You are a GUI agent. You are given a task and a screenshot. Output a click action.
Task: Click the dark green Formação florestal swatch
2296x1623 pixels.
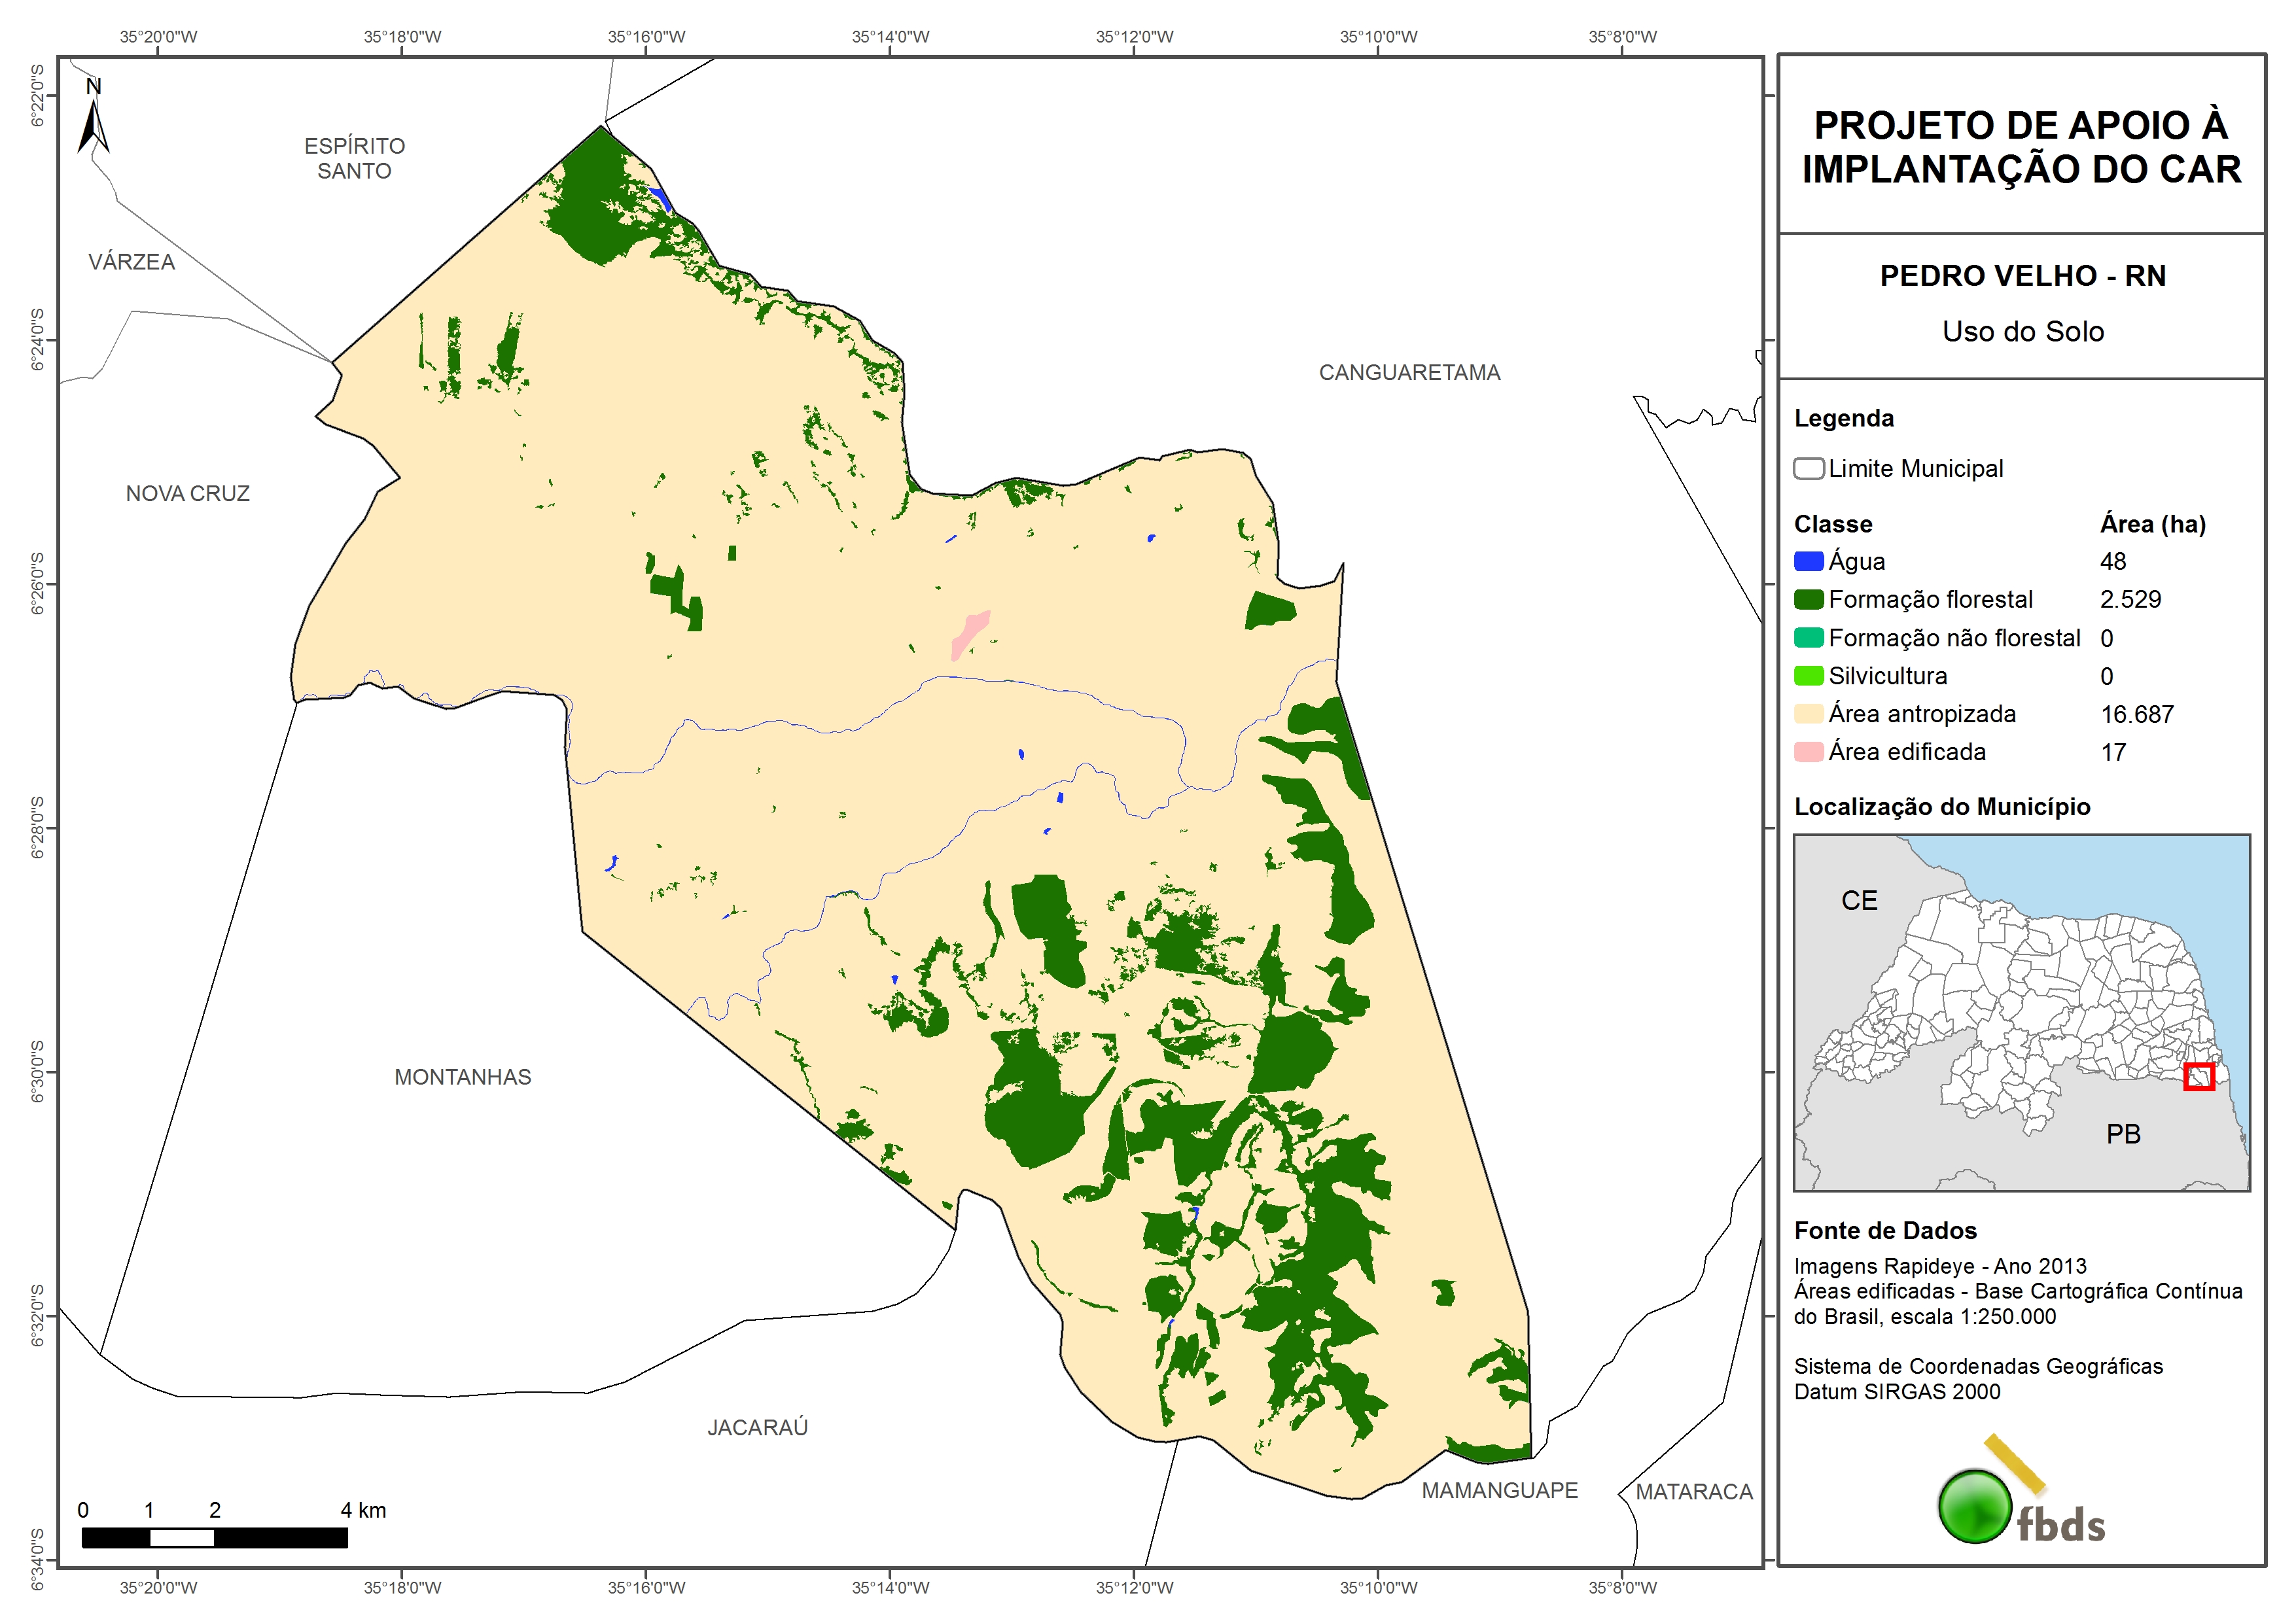(x=1808, y=599)
